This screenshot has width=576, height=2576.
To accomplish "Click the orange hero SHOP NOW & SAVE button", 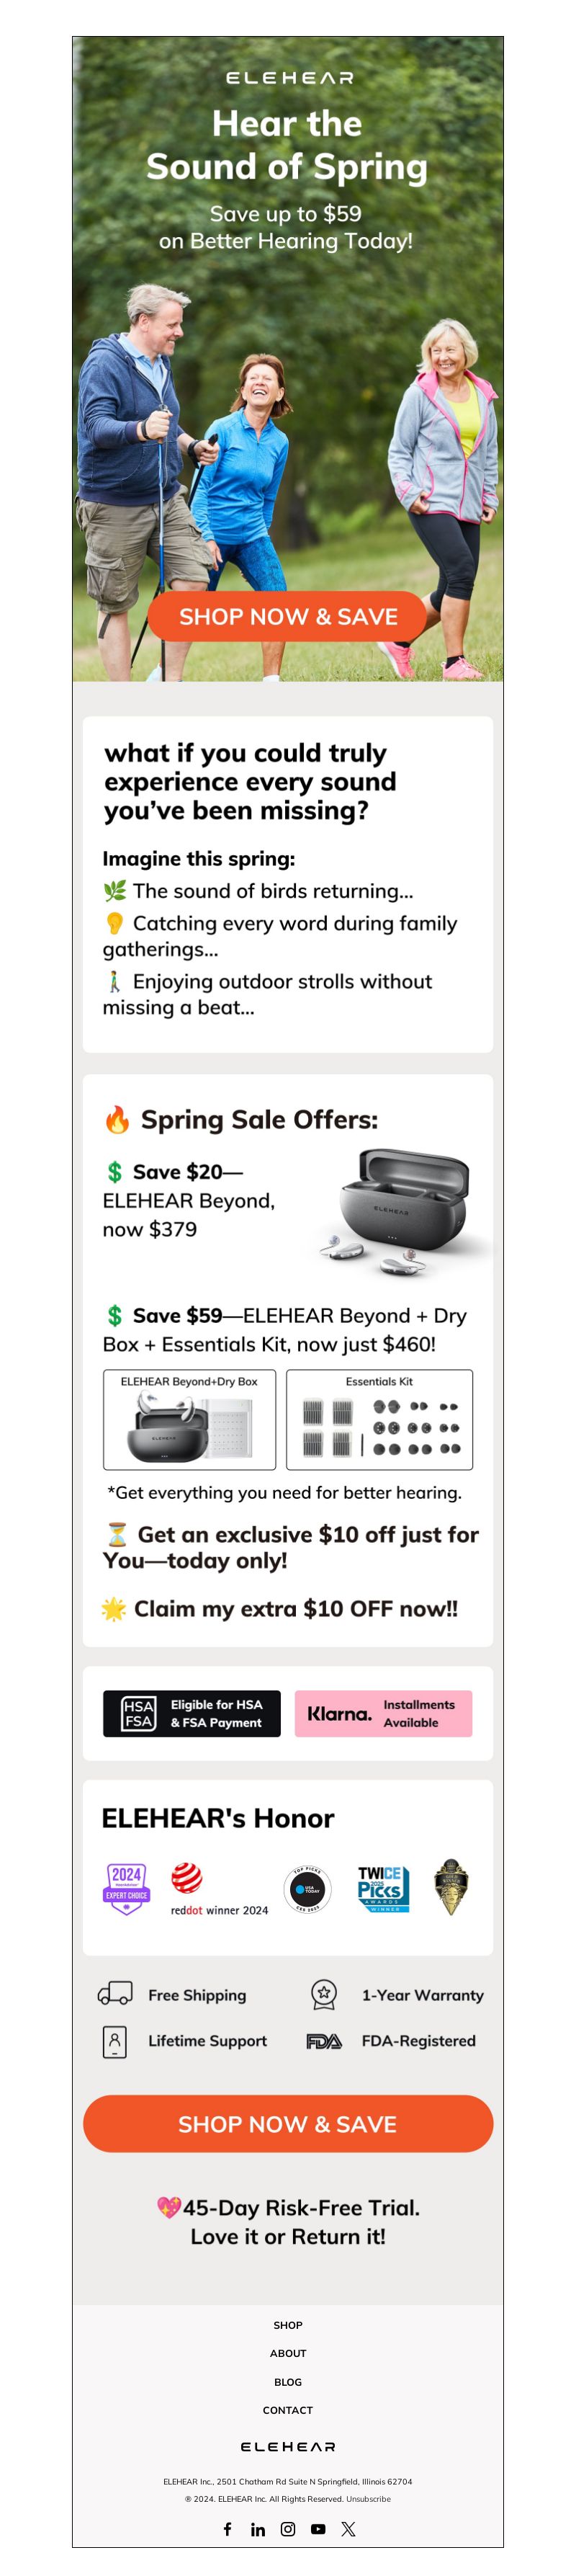I will pos(288,616).
